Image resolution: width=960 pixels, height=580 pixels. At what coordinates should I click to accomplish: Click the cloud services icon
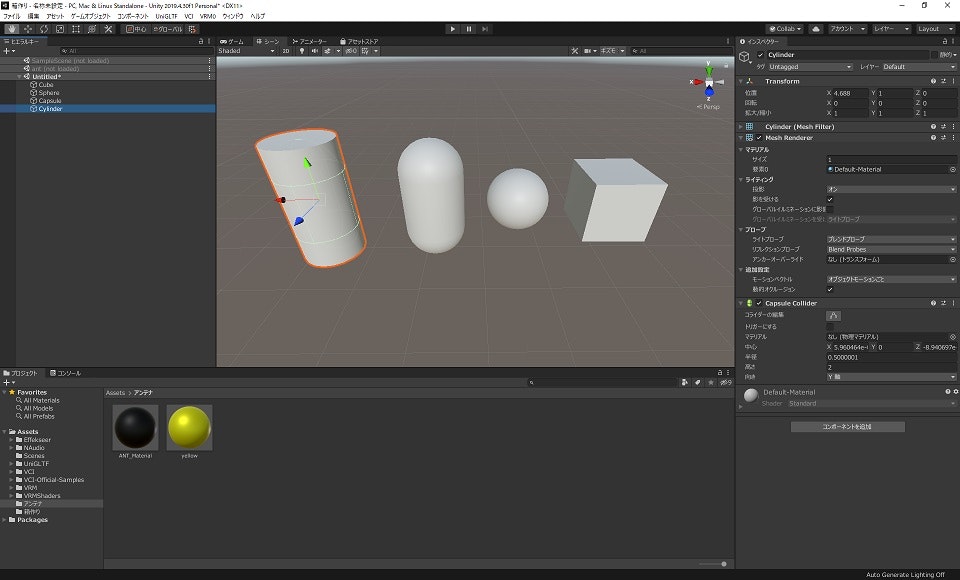pyautogui.click(x=815, y=29)
